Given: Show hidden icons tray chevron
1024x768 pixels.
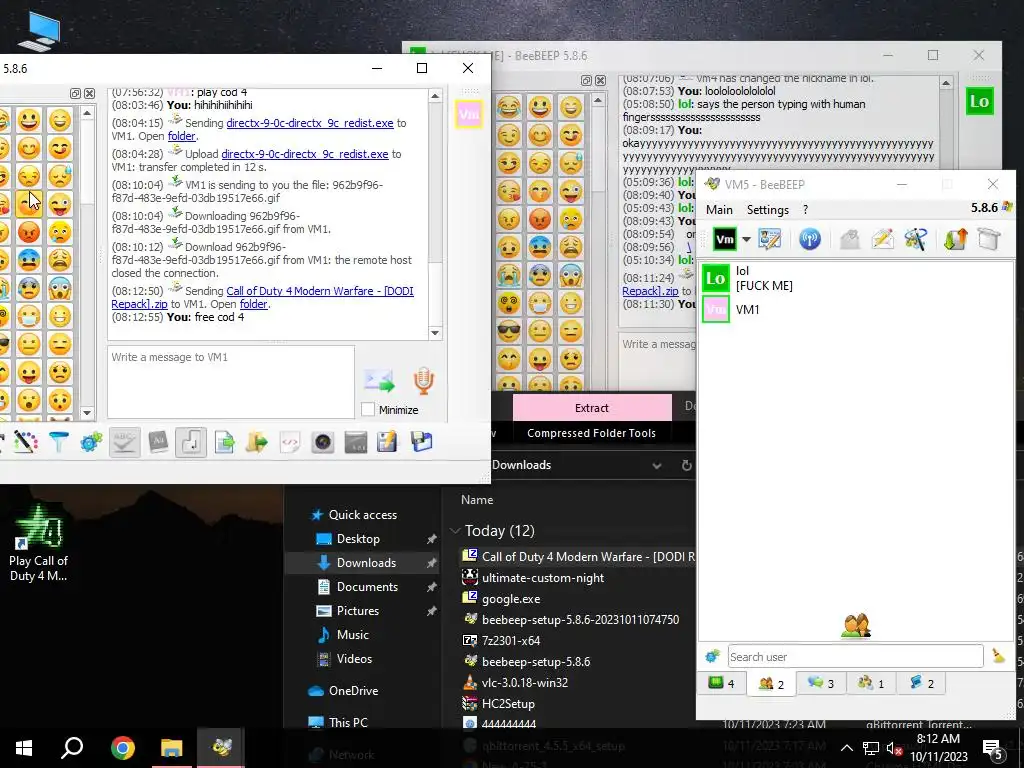Looking at the screenshot, I should tap(846, 748).
